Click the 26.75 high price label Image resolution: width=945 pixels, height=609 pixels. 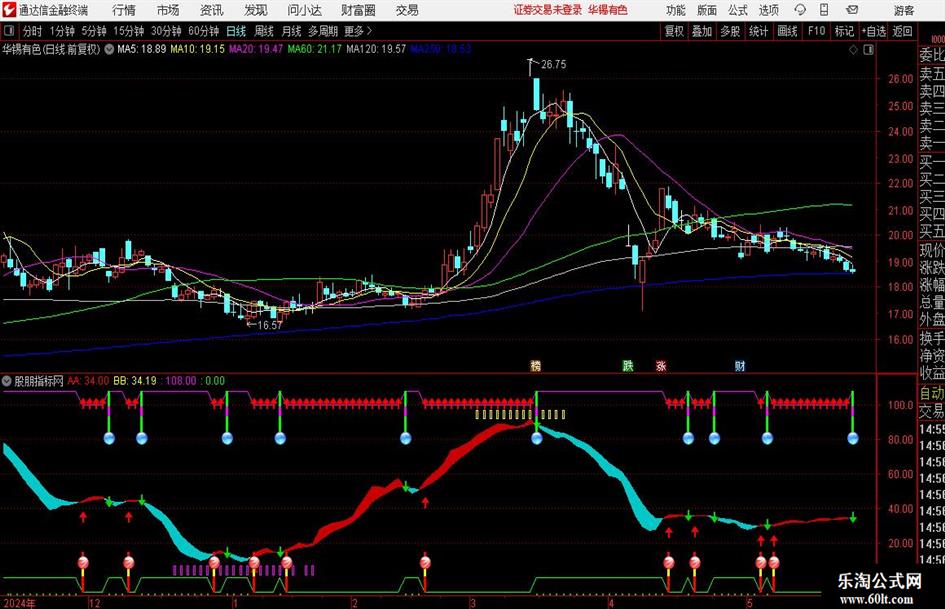(553, 64)
